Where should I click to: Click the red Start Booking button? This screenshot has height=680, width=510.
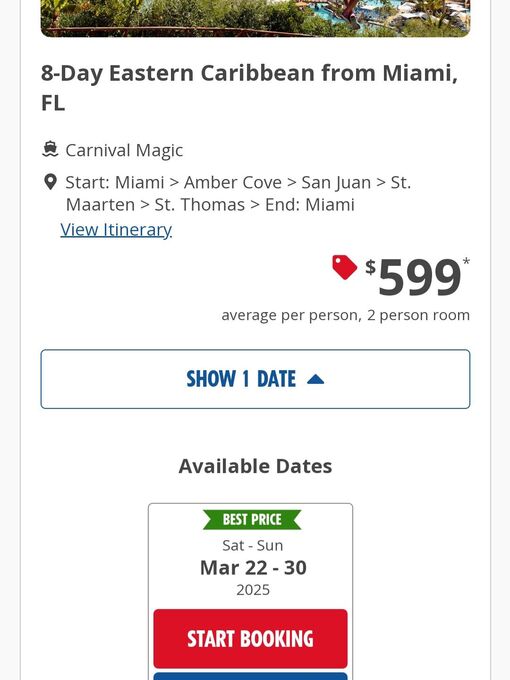coord(250,638)
